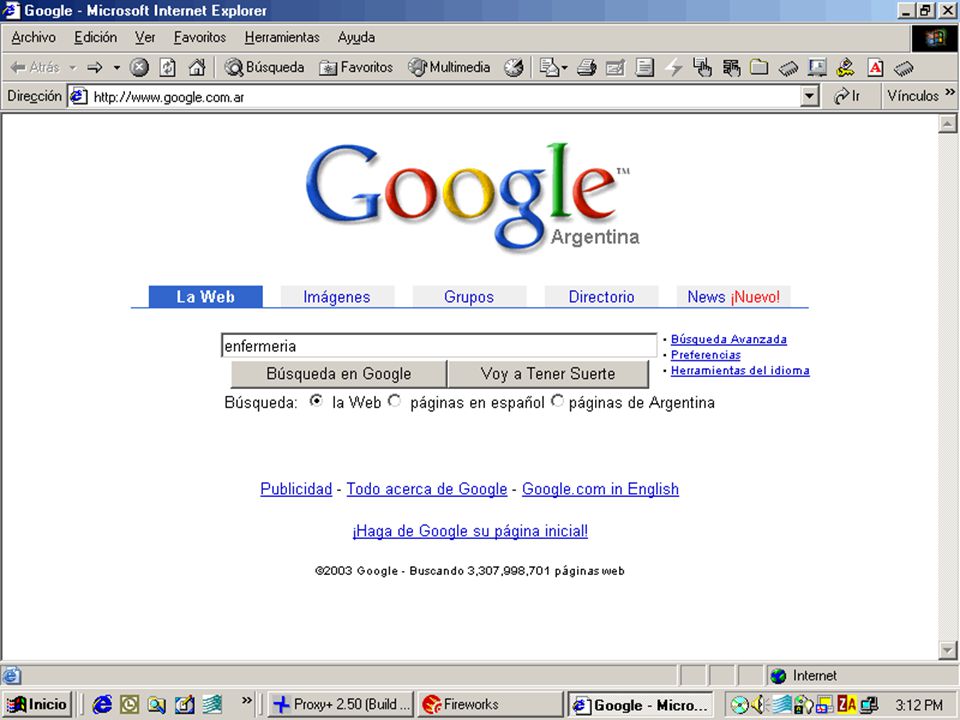The image size is (960, 720).
Task: Click the scrollbar up arrow
Action: point(947,124)
